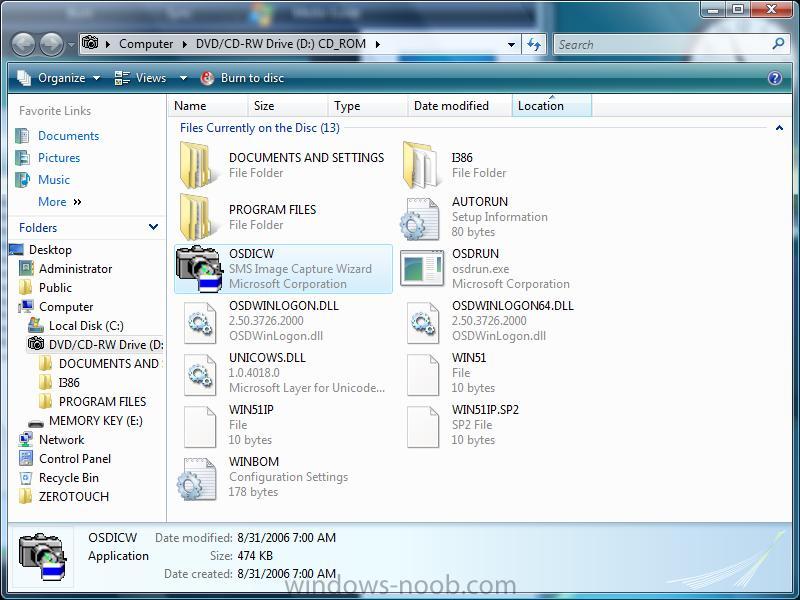
Task: Select the OSDICW camera application icon
Action: tap(199, 269)
